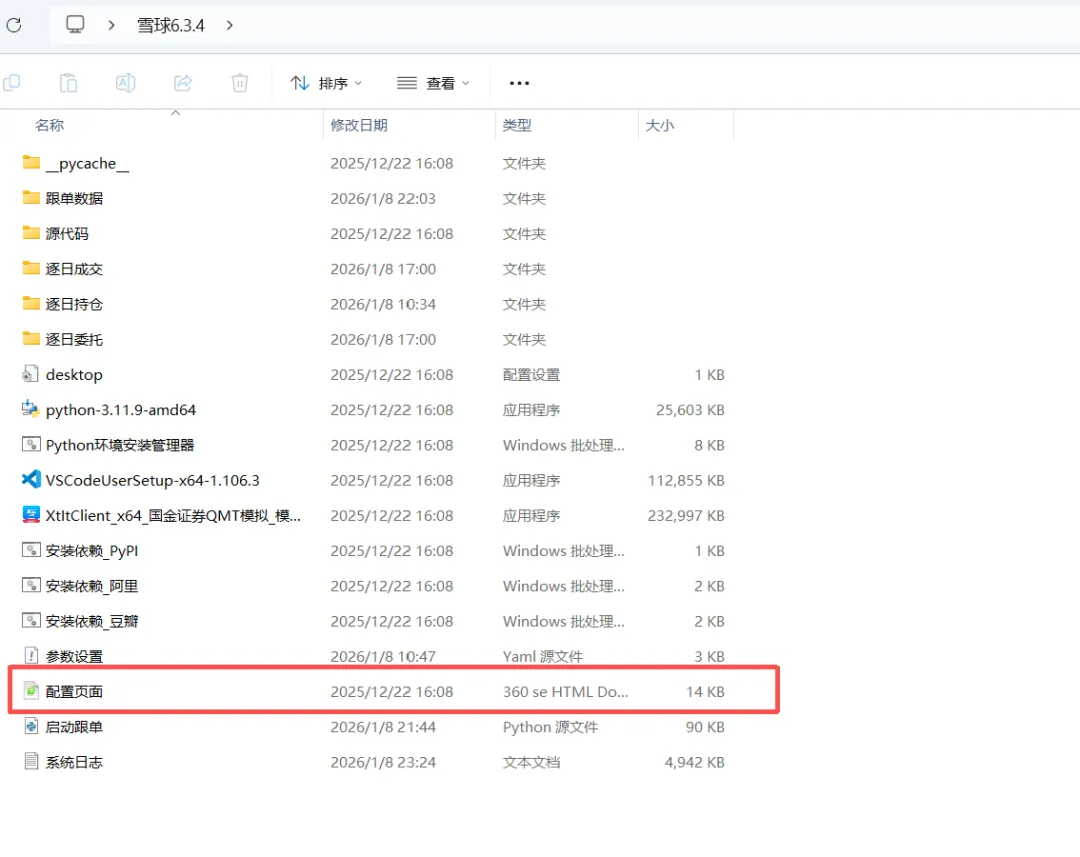This screenshot has height=857, width=1080.
Task: Select python-3.11.9-amd64 installer icon
Action: [30, 409]
